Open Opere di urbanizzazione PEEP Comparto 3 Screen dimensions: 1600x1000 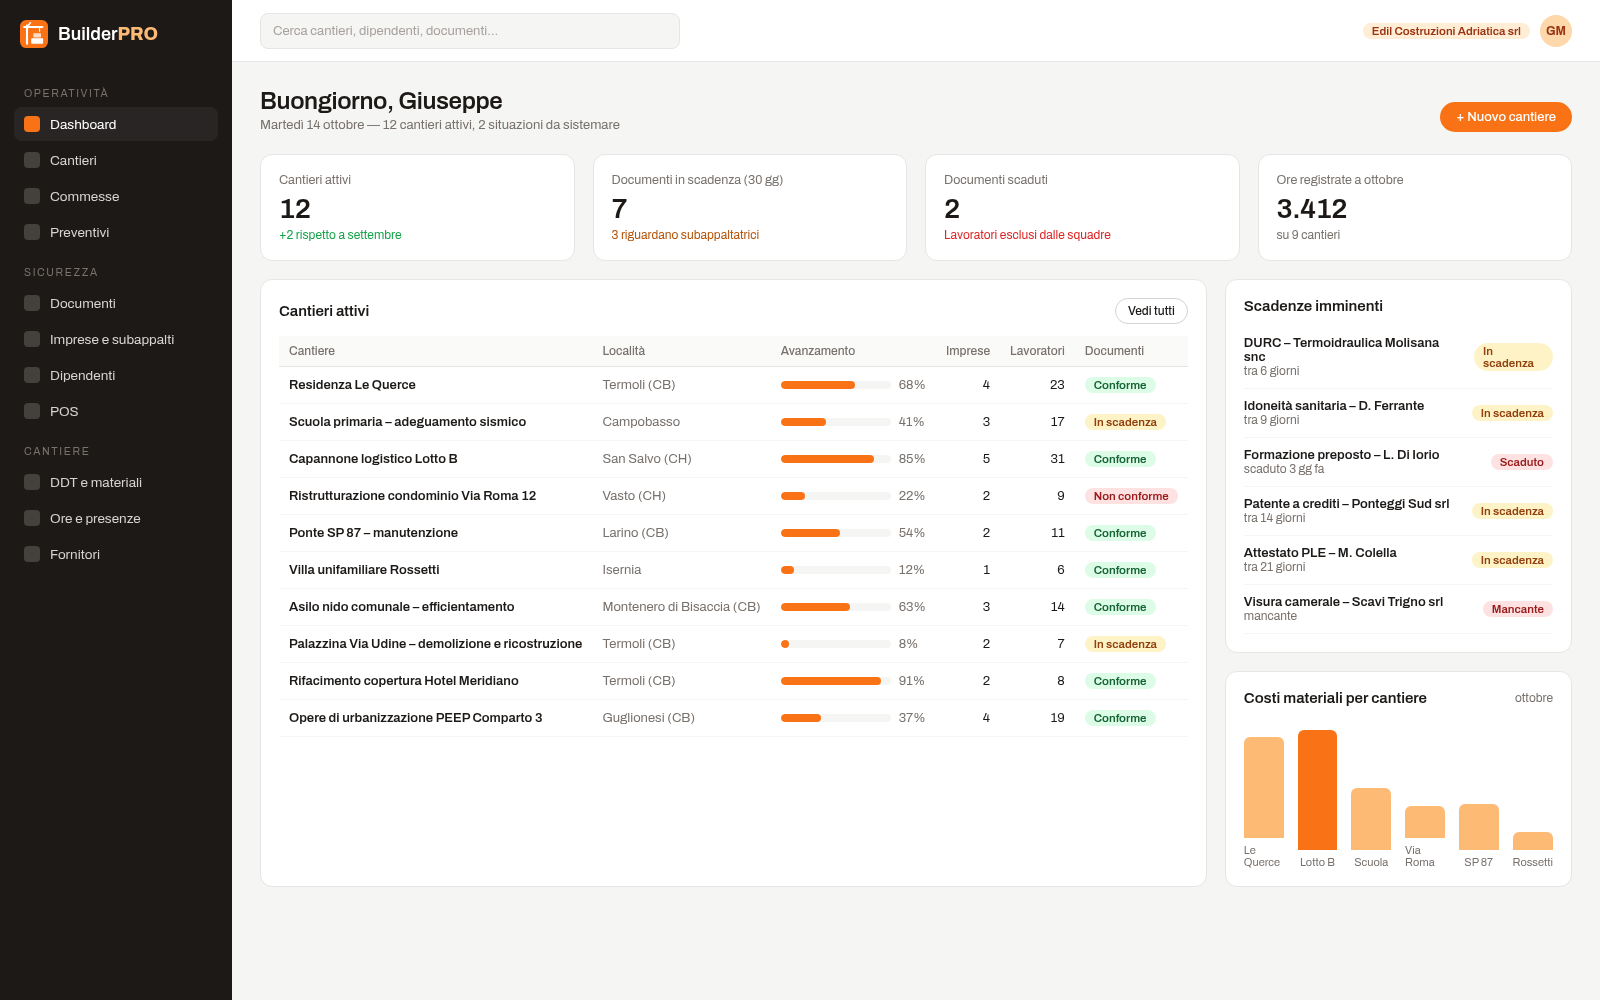tap(733, 718)
